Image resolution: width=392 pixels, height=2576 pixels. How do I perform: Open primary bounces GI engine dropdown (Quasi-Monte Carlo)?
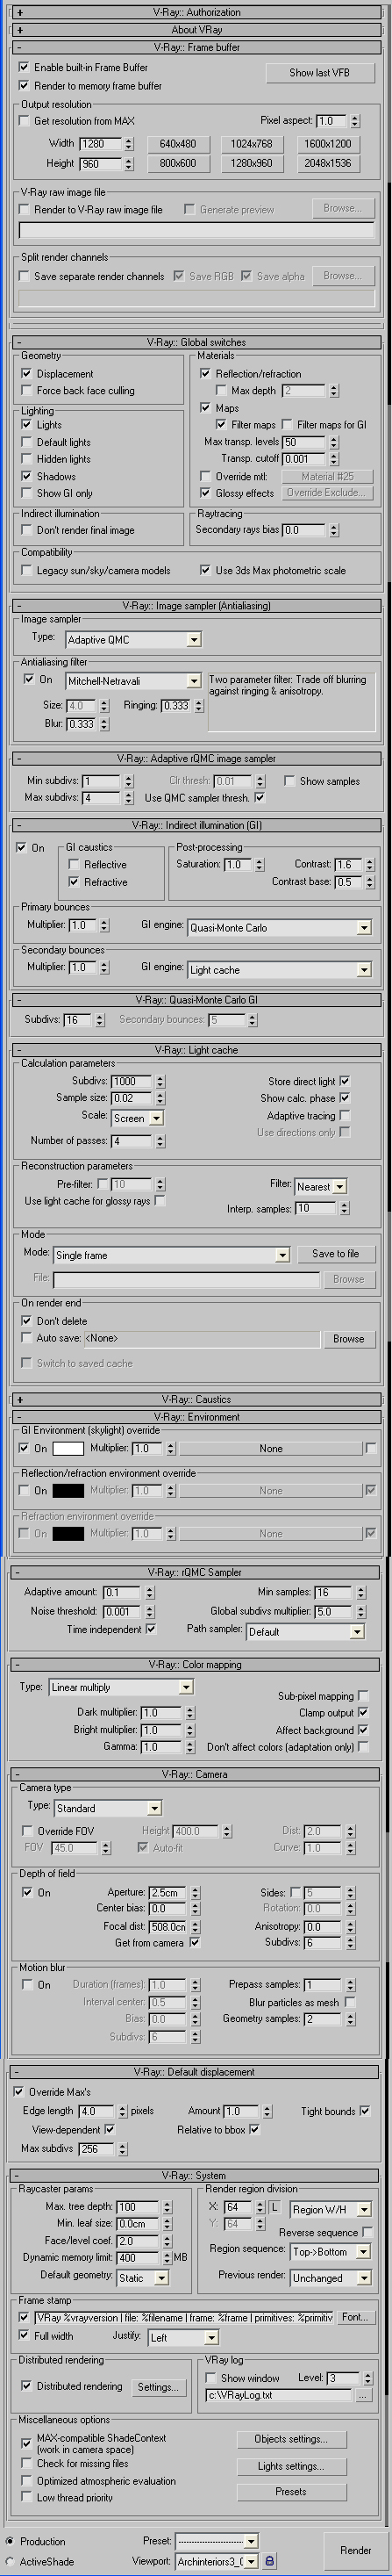click(x=280, y=927)
